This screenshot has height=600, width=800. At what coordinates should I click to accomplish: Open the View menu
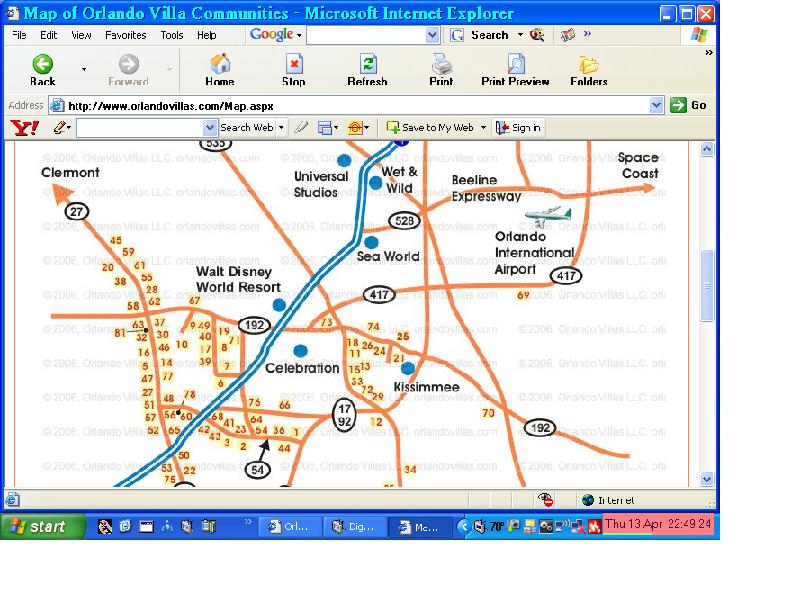81,35
